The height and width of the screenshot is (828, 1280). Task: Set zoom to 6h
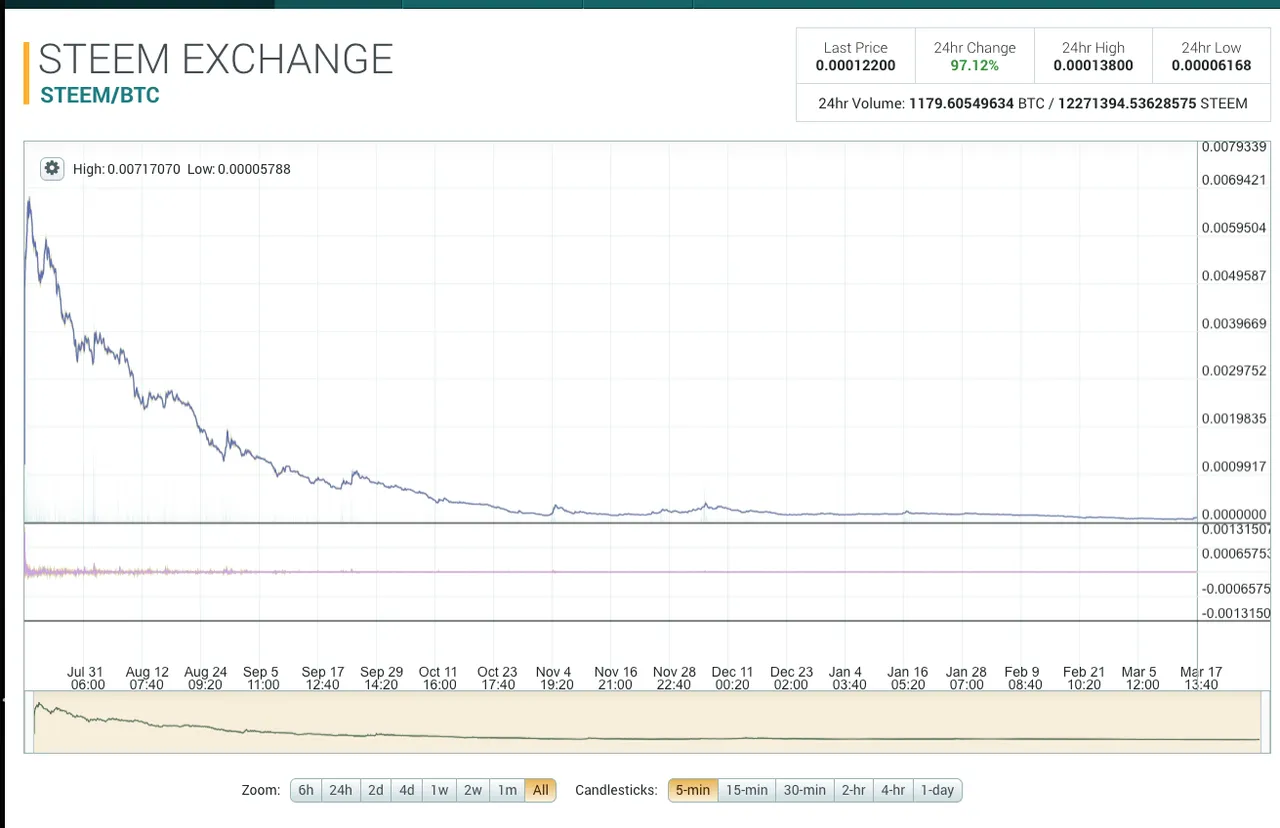[306, 790]
